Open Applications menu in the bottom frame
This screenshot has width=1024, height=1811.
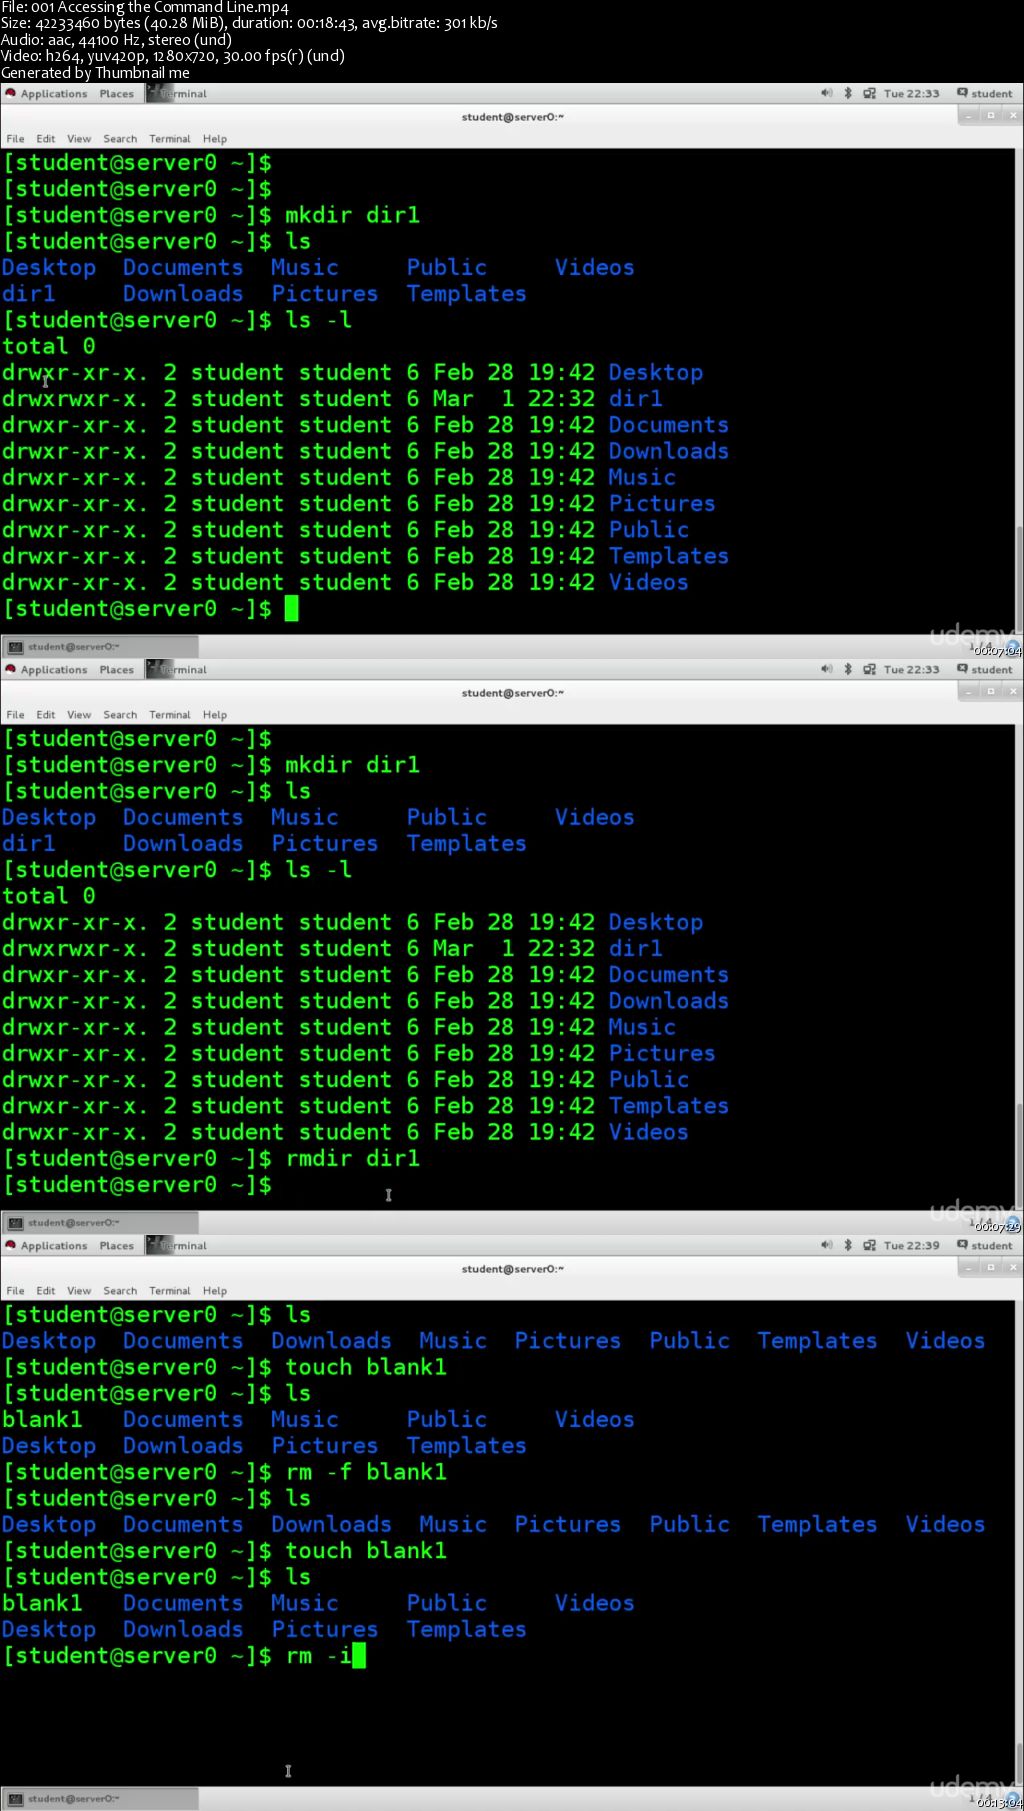pos(54,1246)
